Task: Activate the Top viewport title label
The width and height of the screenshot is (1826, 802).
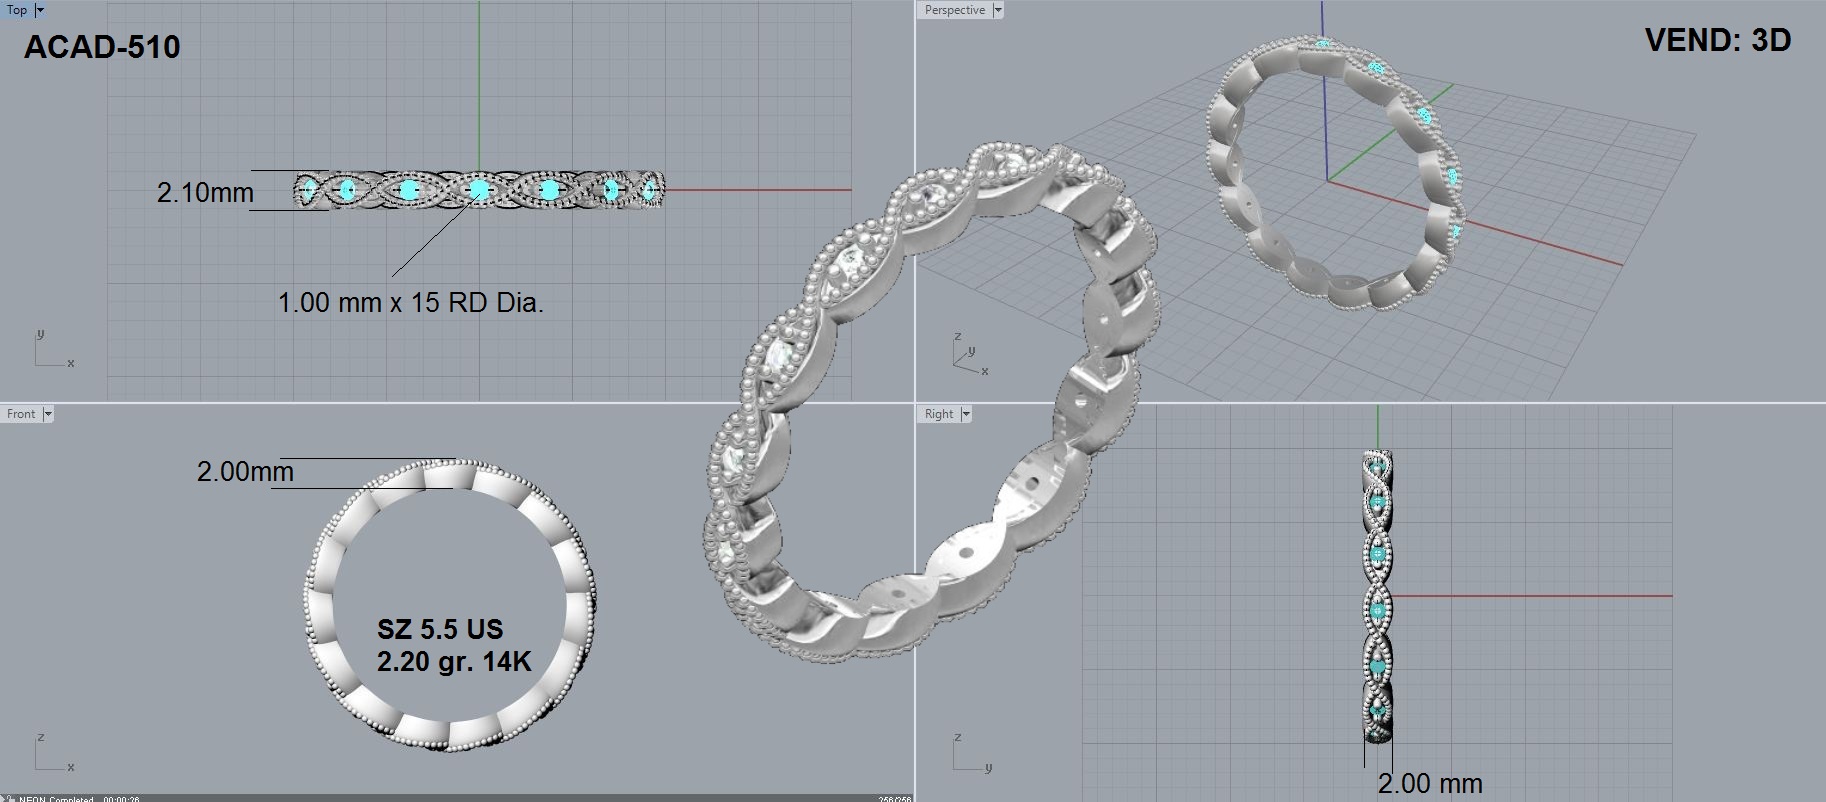Action: coord(17,10)
